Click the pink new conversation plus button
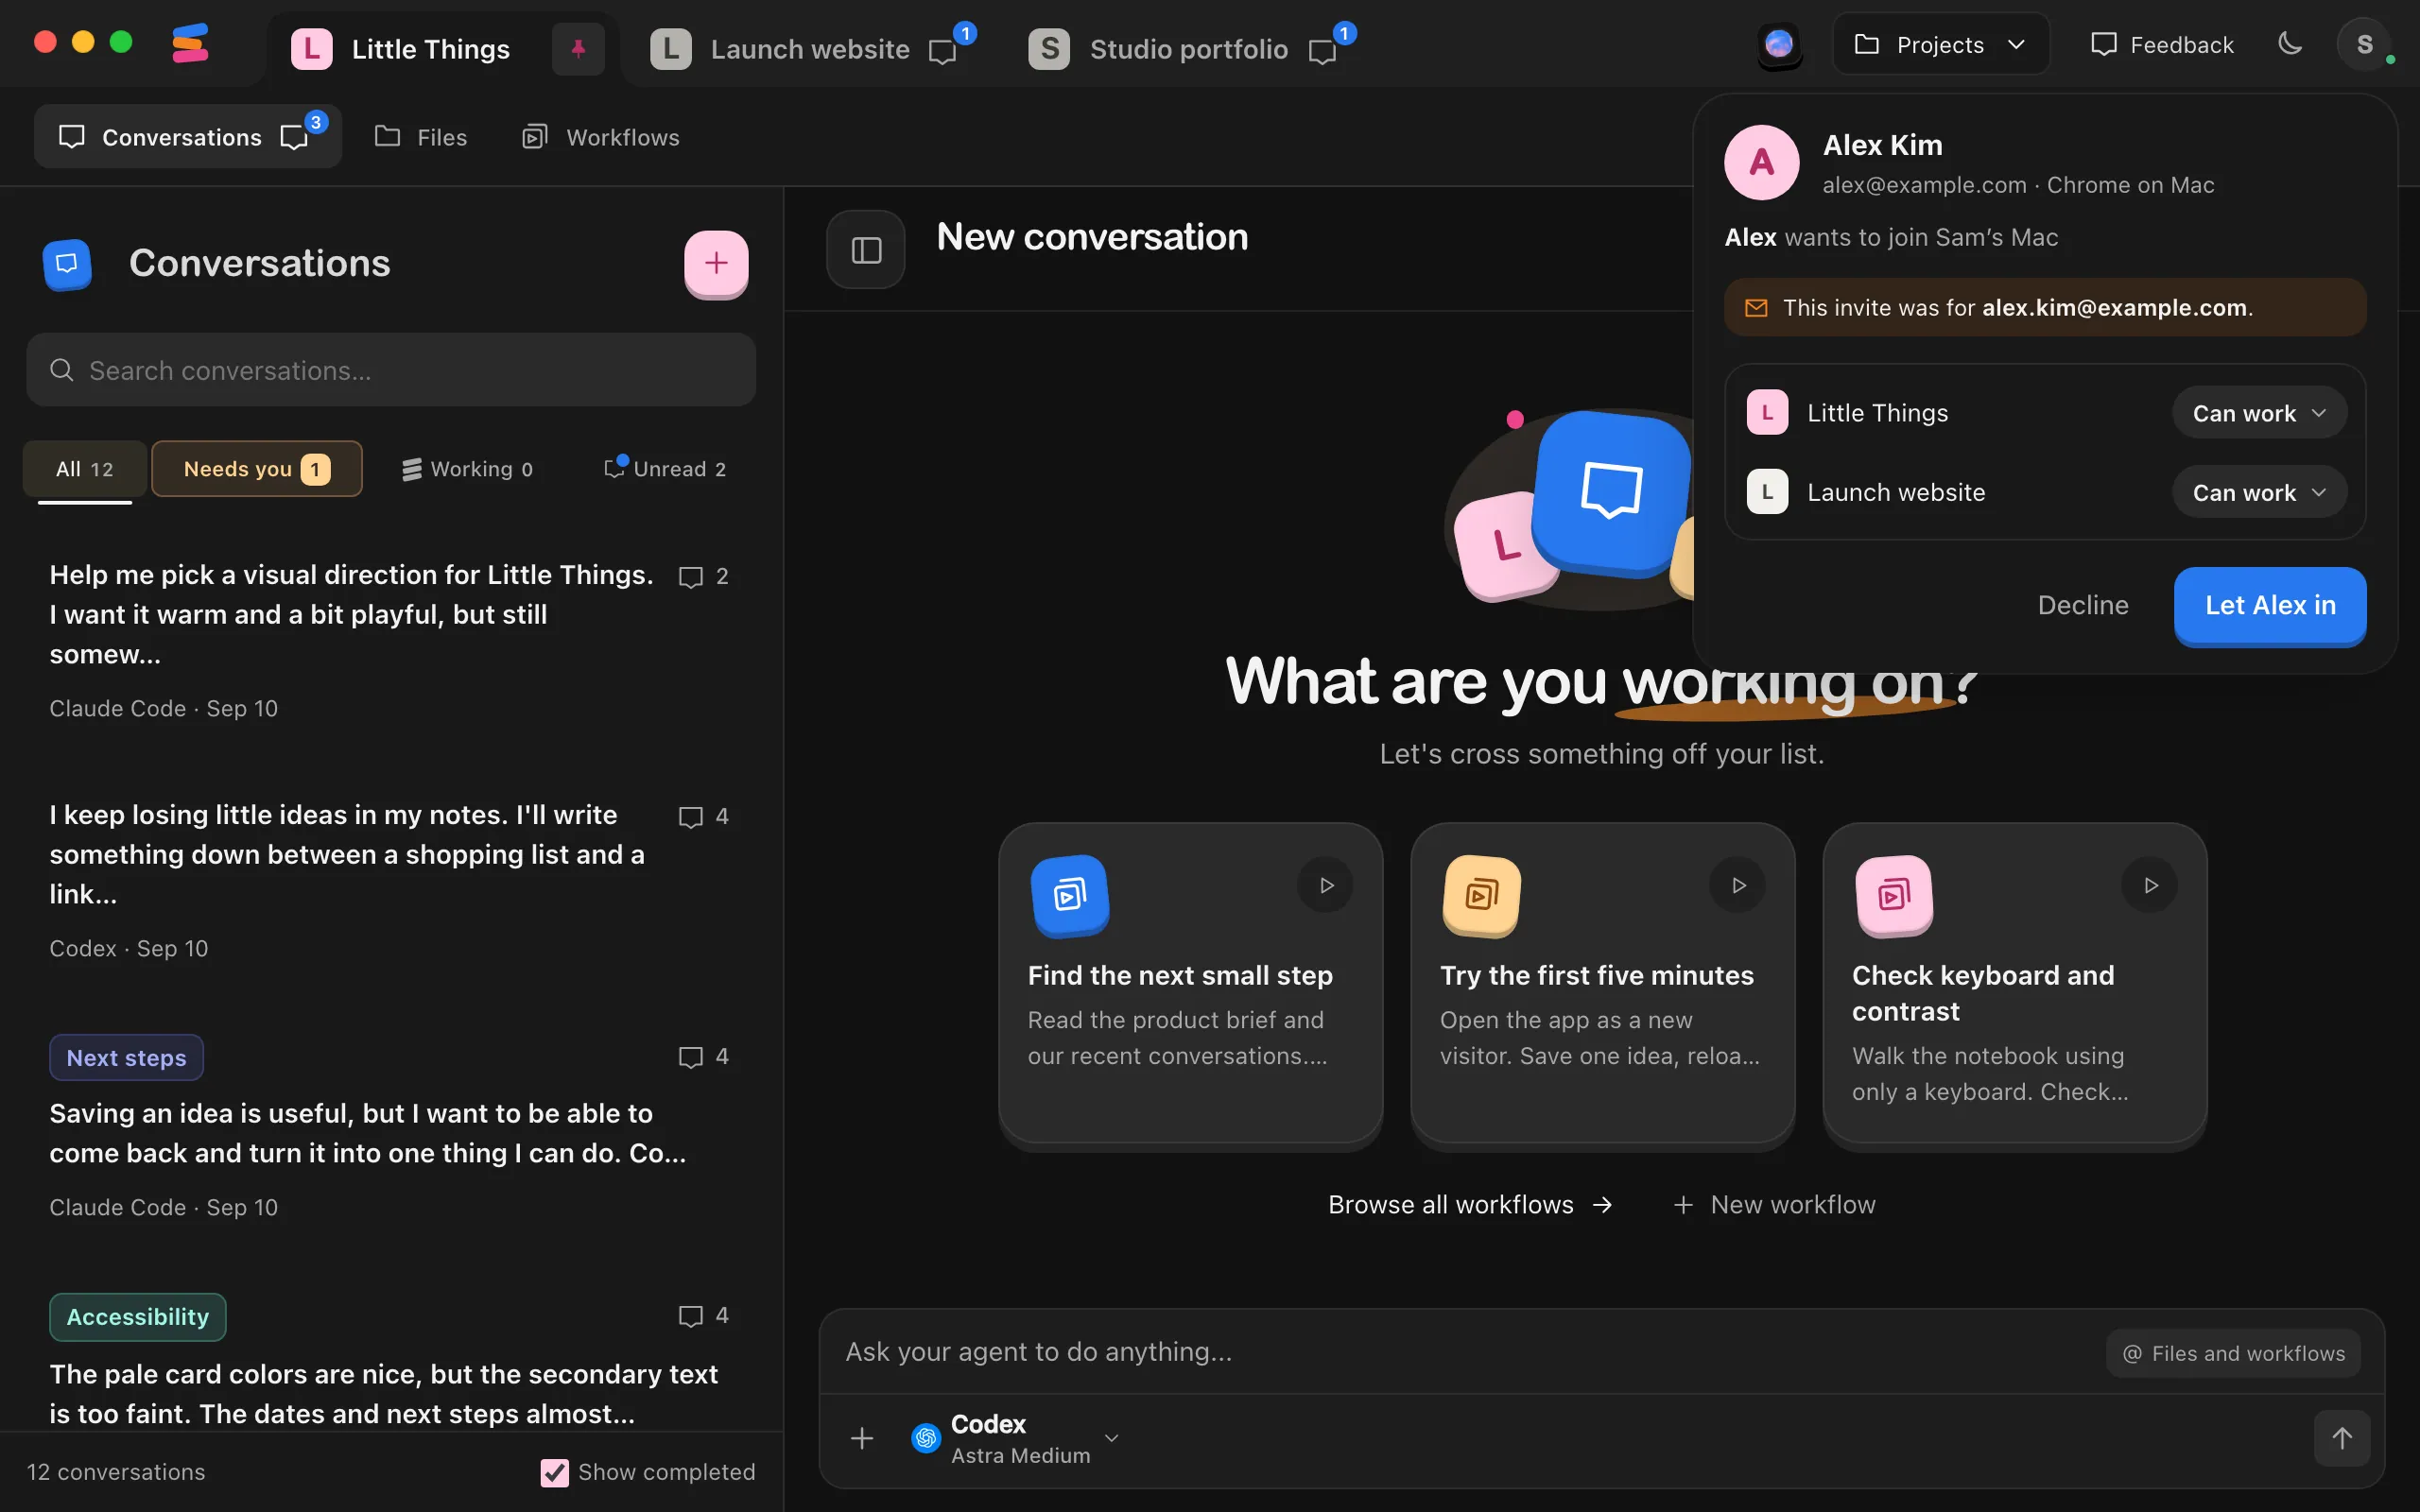Screen dimensions: 2420x1512 click(x=716, y=263)
